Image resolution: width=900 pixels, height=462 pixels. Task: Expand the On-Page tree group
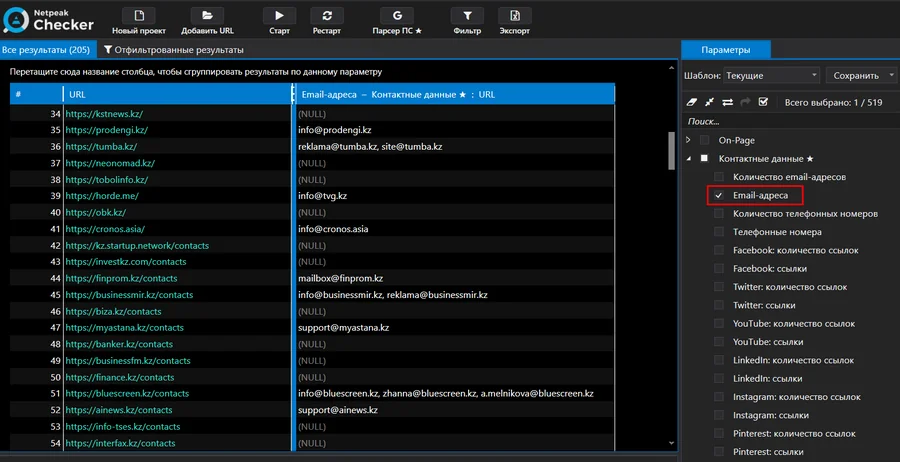689,140
